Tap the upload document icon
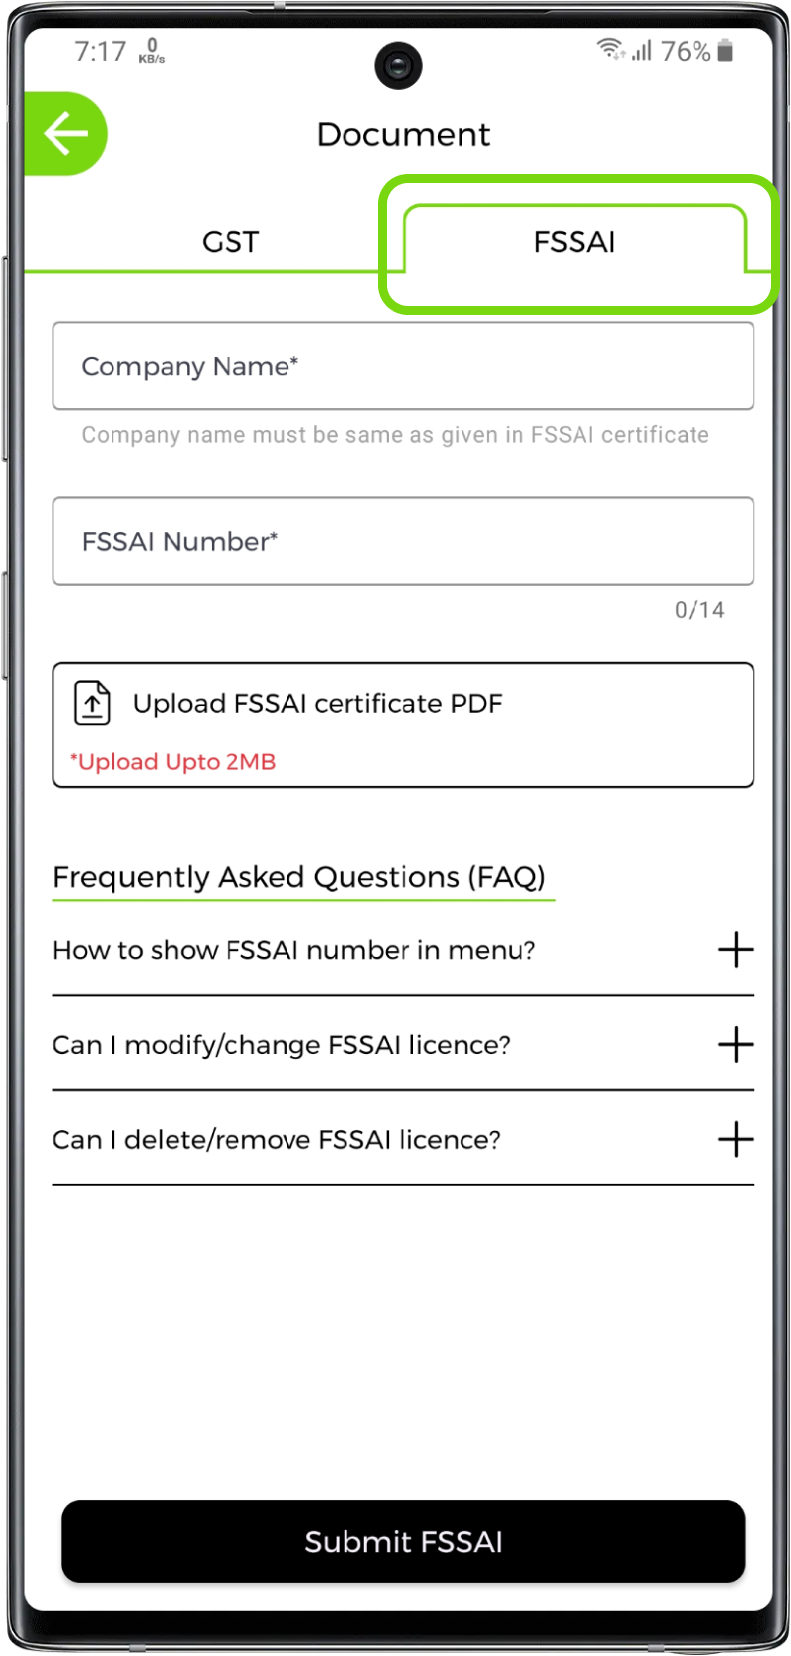This screenshot has height=1656, width=791. click(92, 703)
